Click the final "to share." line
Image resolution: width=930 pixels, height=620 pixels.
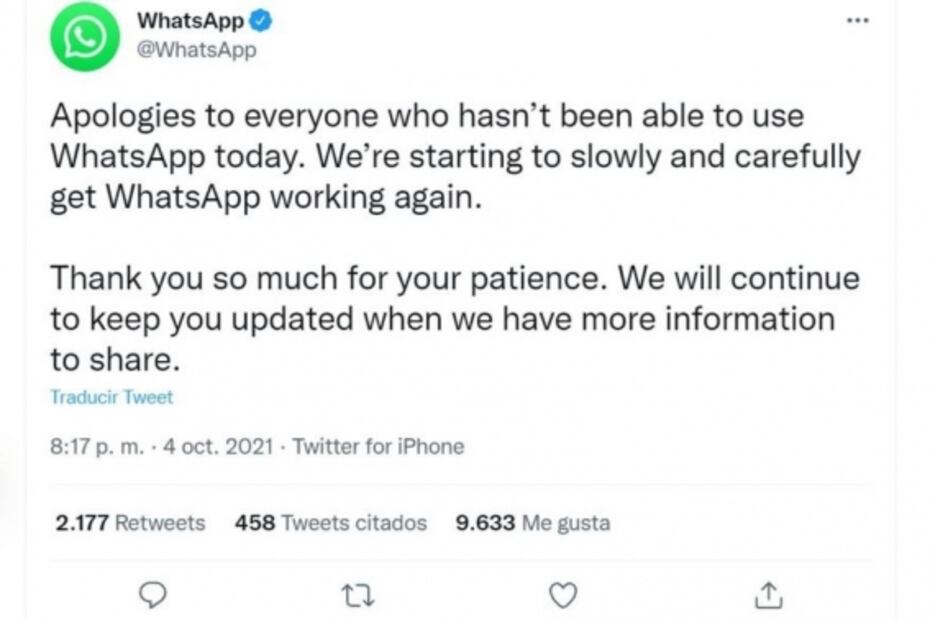(x=107, y=359)
